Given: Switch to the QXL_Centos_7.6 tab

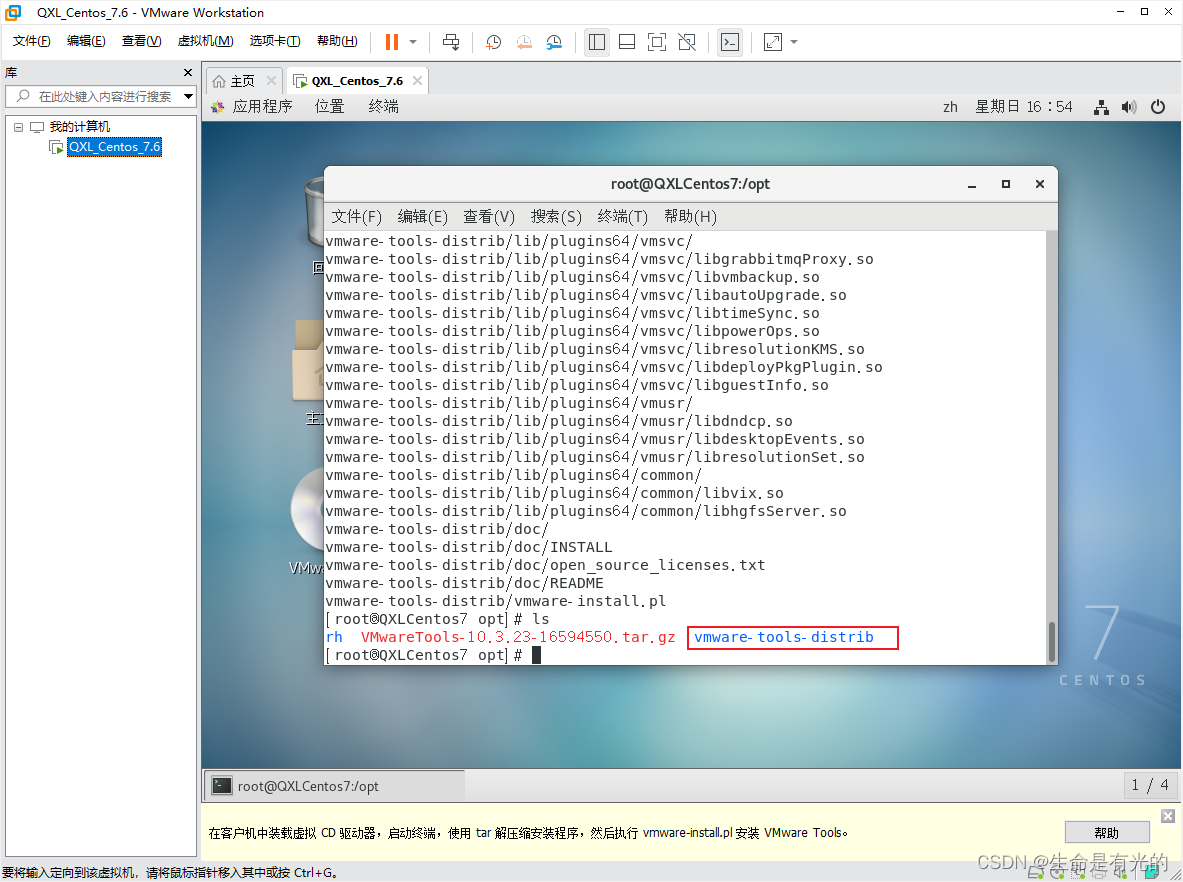Looking at the screenshot, I should click(357, 81).
